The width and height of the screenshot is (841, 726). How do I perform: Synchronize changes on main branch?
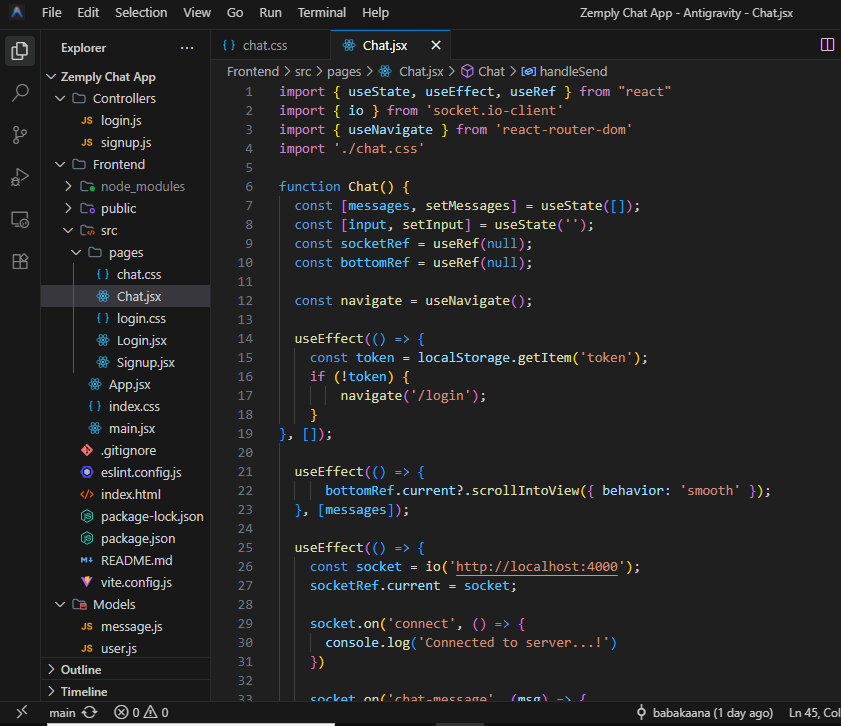coord(90,713)
